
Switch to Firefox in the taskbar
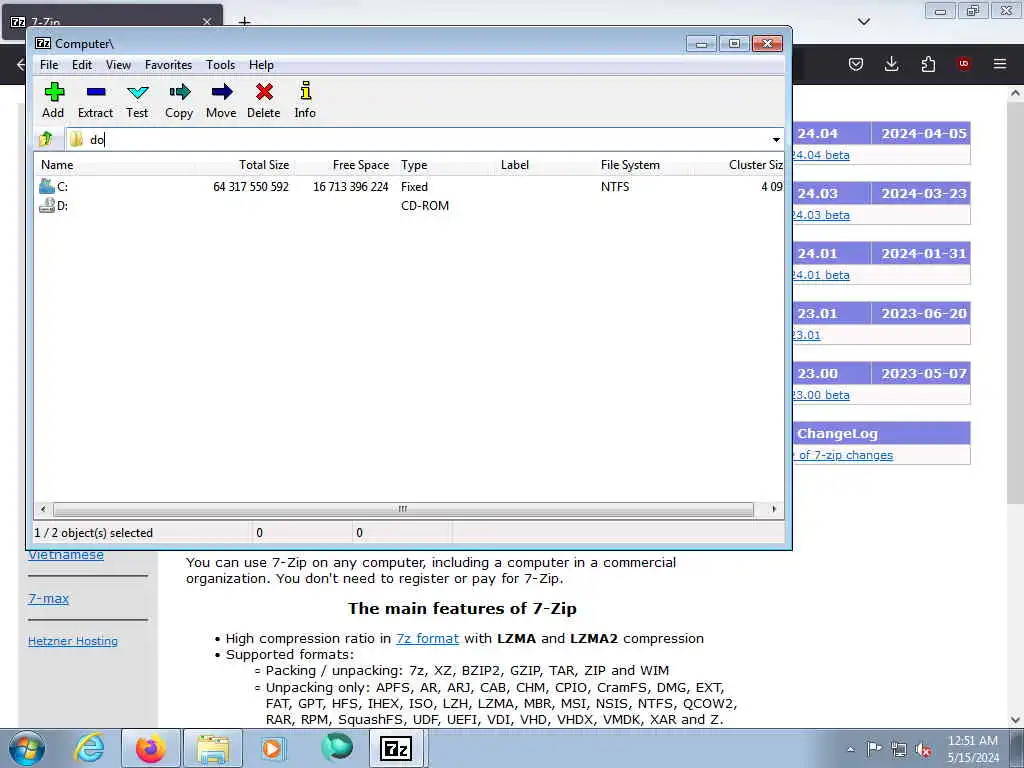150,748
